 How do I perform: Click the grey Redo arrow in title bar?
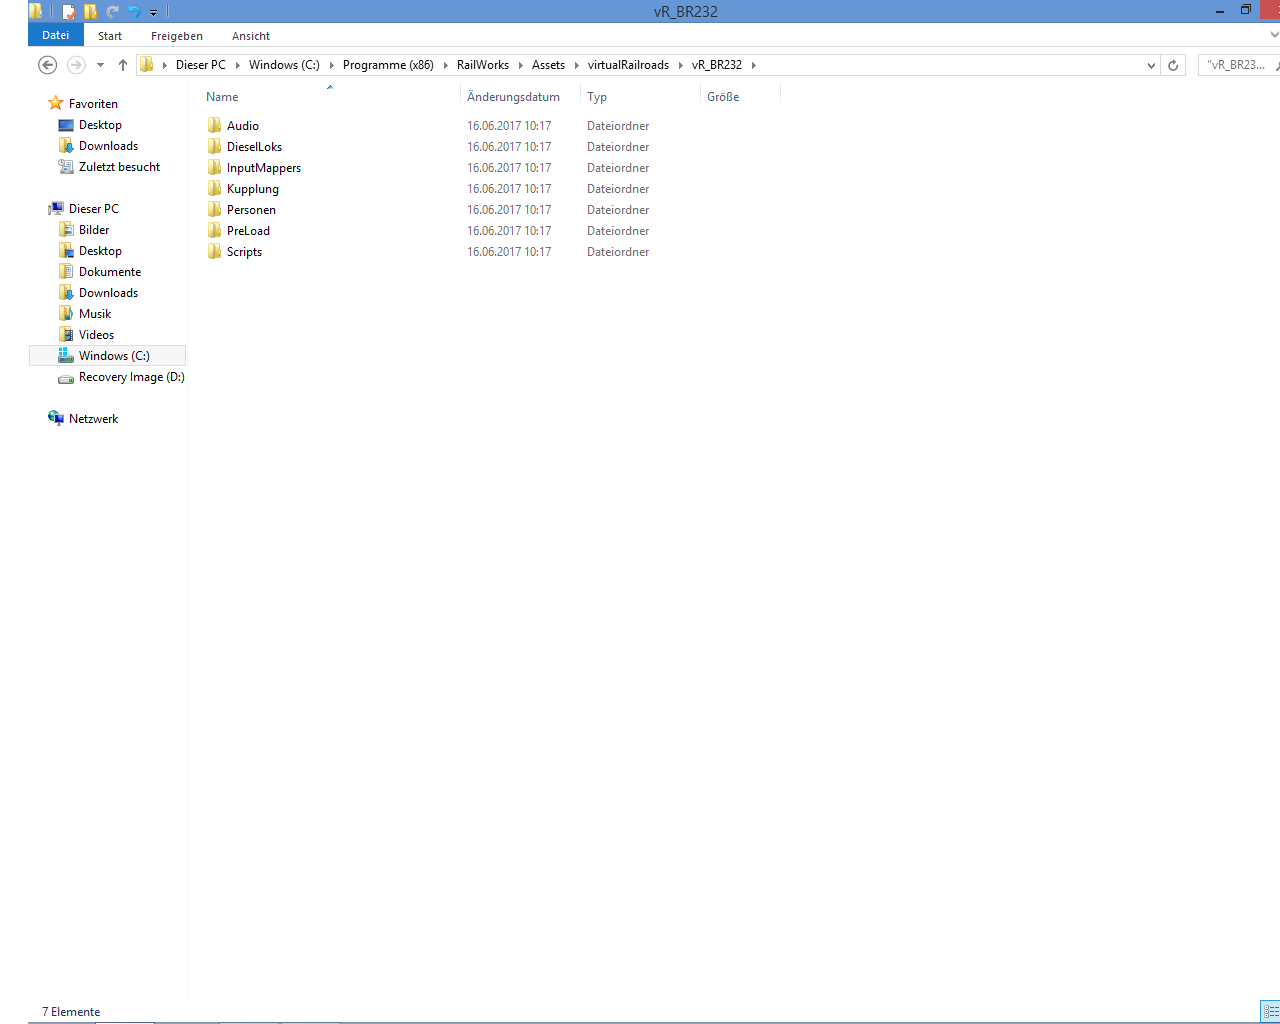pos(112,12)
